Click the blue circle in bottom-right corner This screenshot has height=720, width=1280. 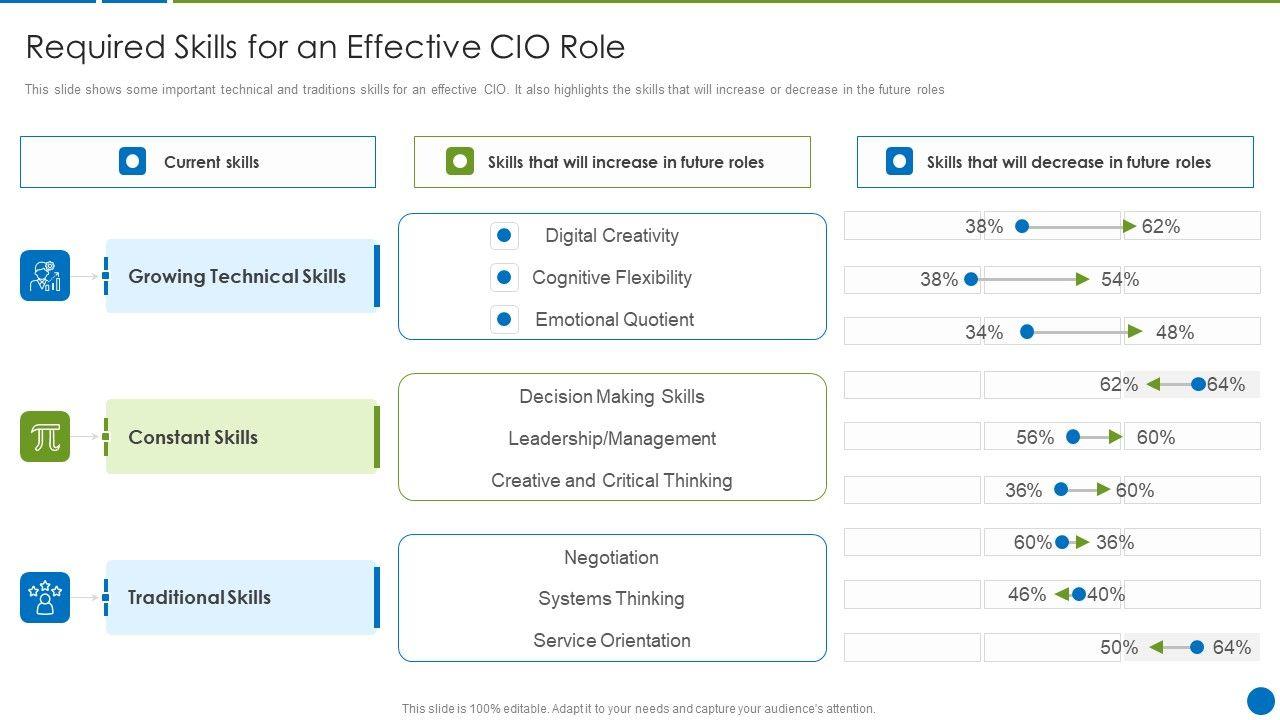point(1261,701)
